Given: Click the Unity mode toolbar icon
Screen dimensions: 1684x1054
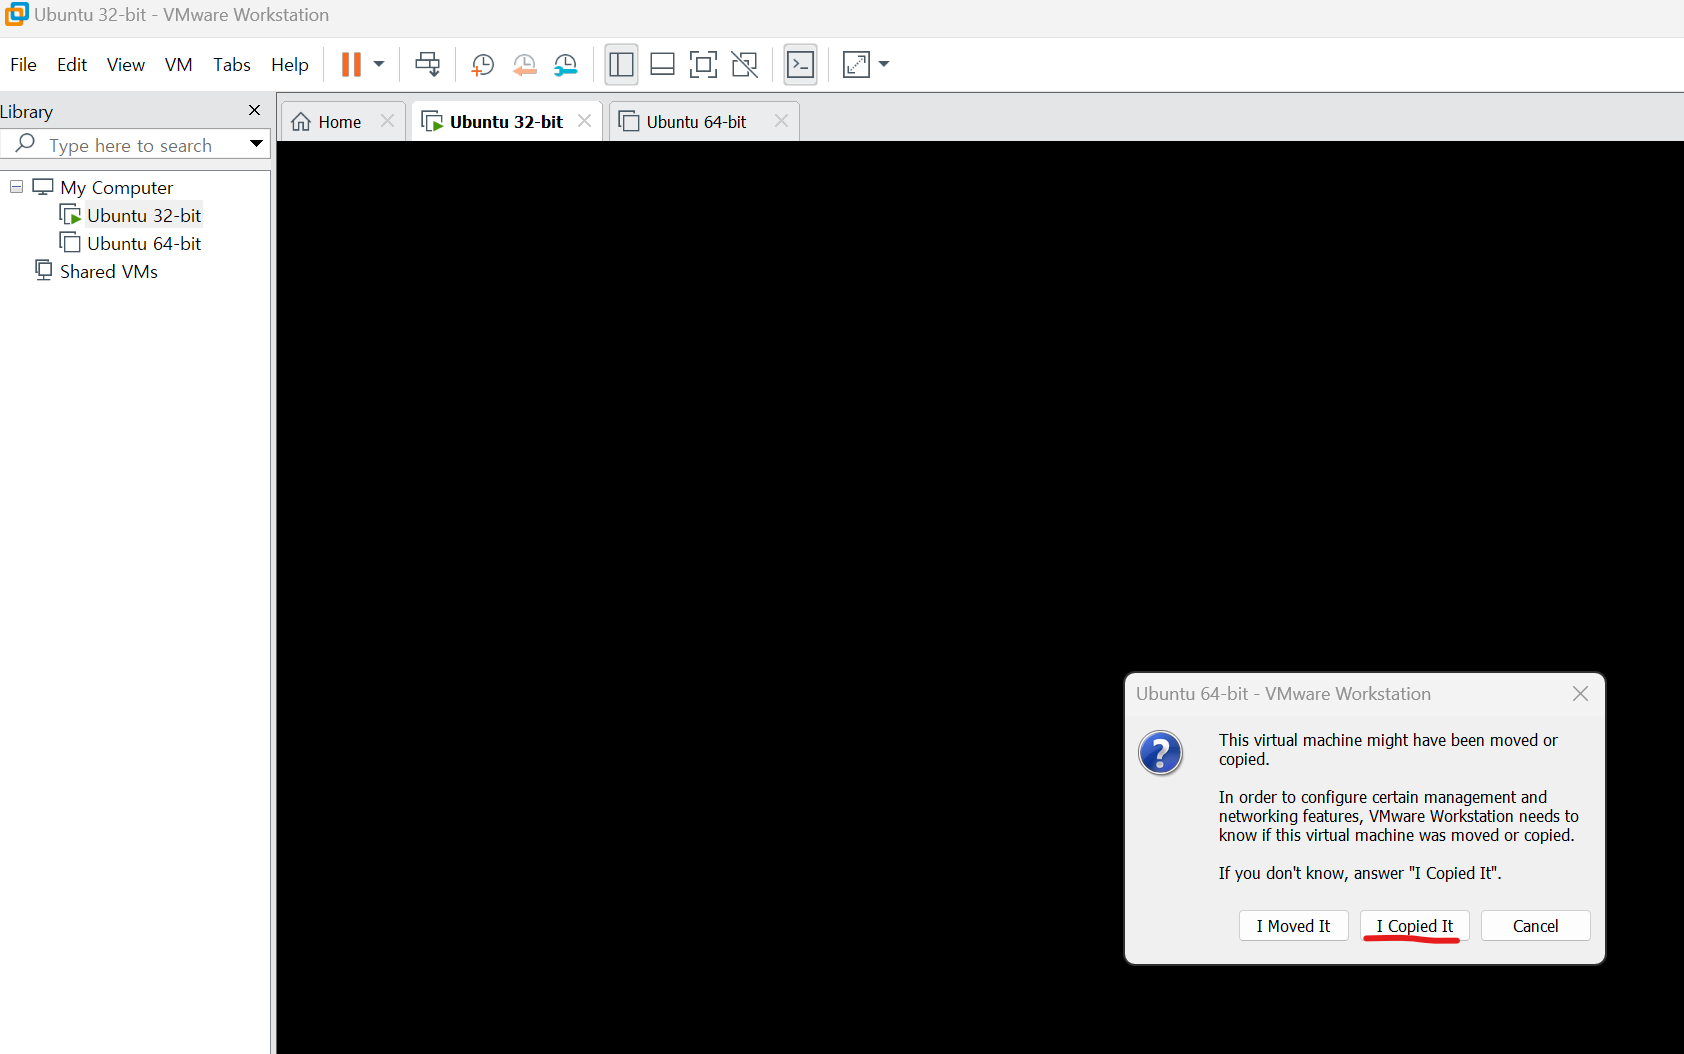Looking at the screenshot, I should [x=744, y=65].
